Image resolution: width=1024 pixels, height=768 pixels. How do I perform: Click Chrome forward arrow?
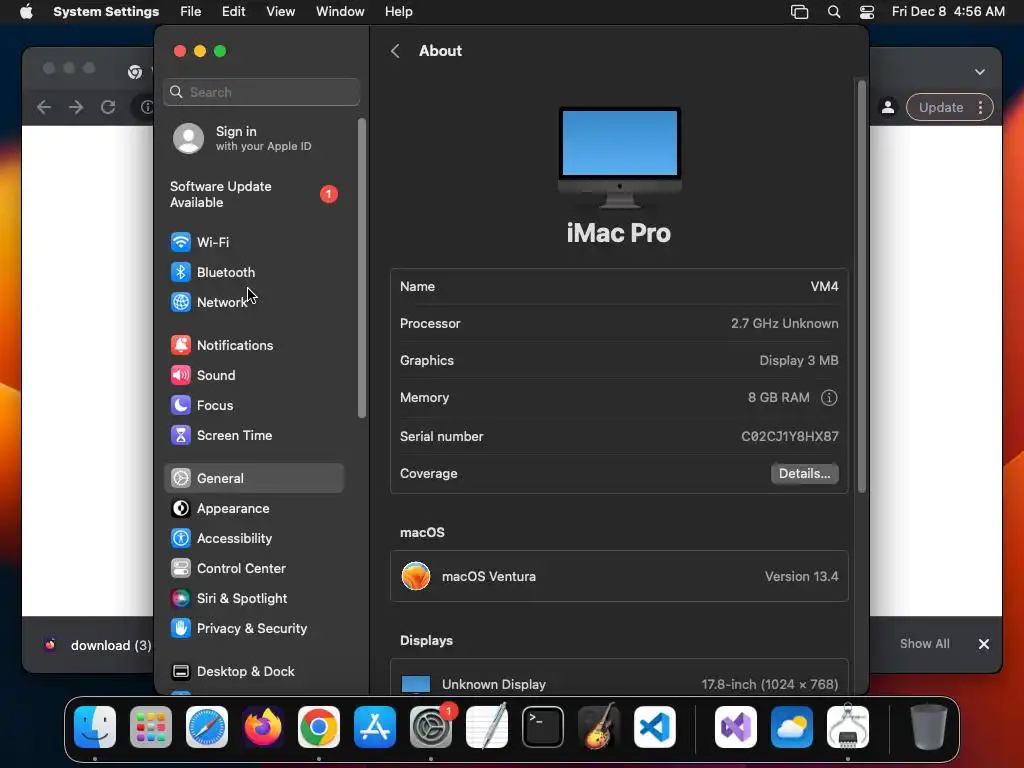tap(76, 107)
